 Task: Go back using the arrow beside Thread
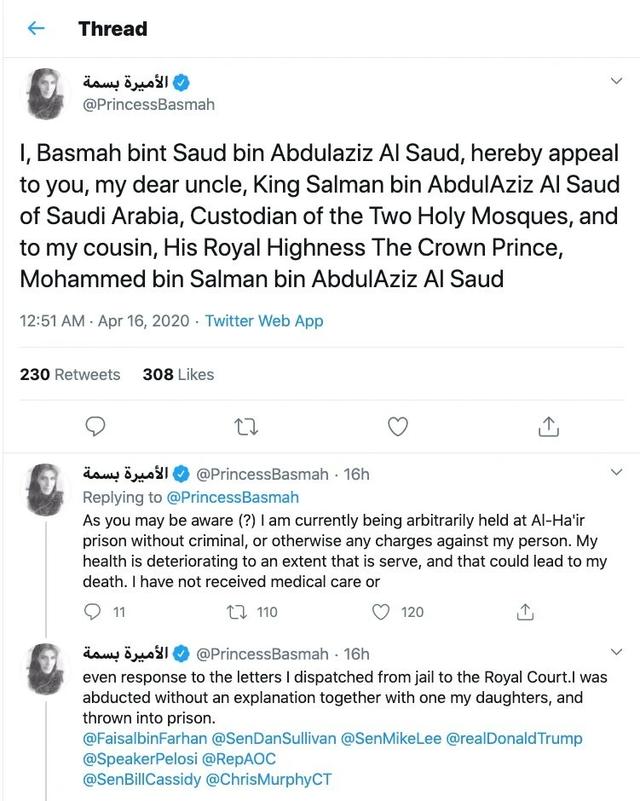[x=36, y=28]
